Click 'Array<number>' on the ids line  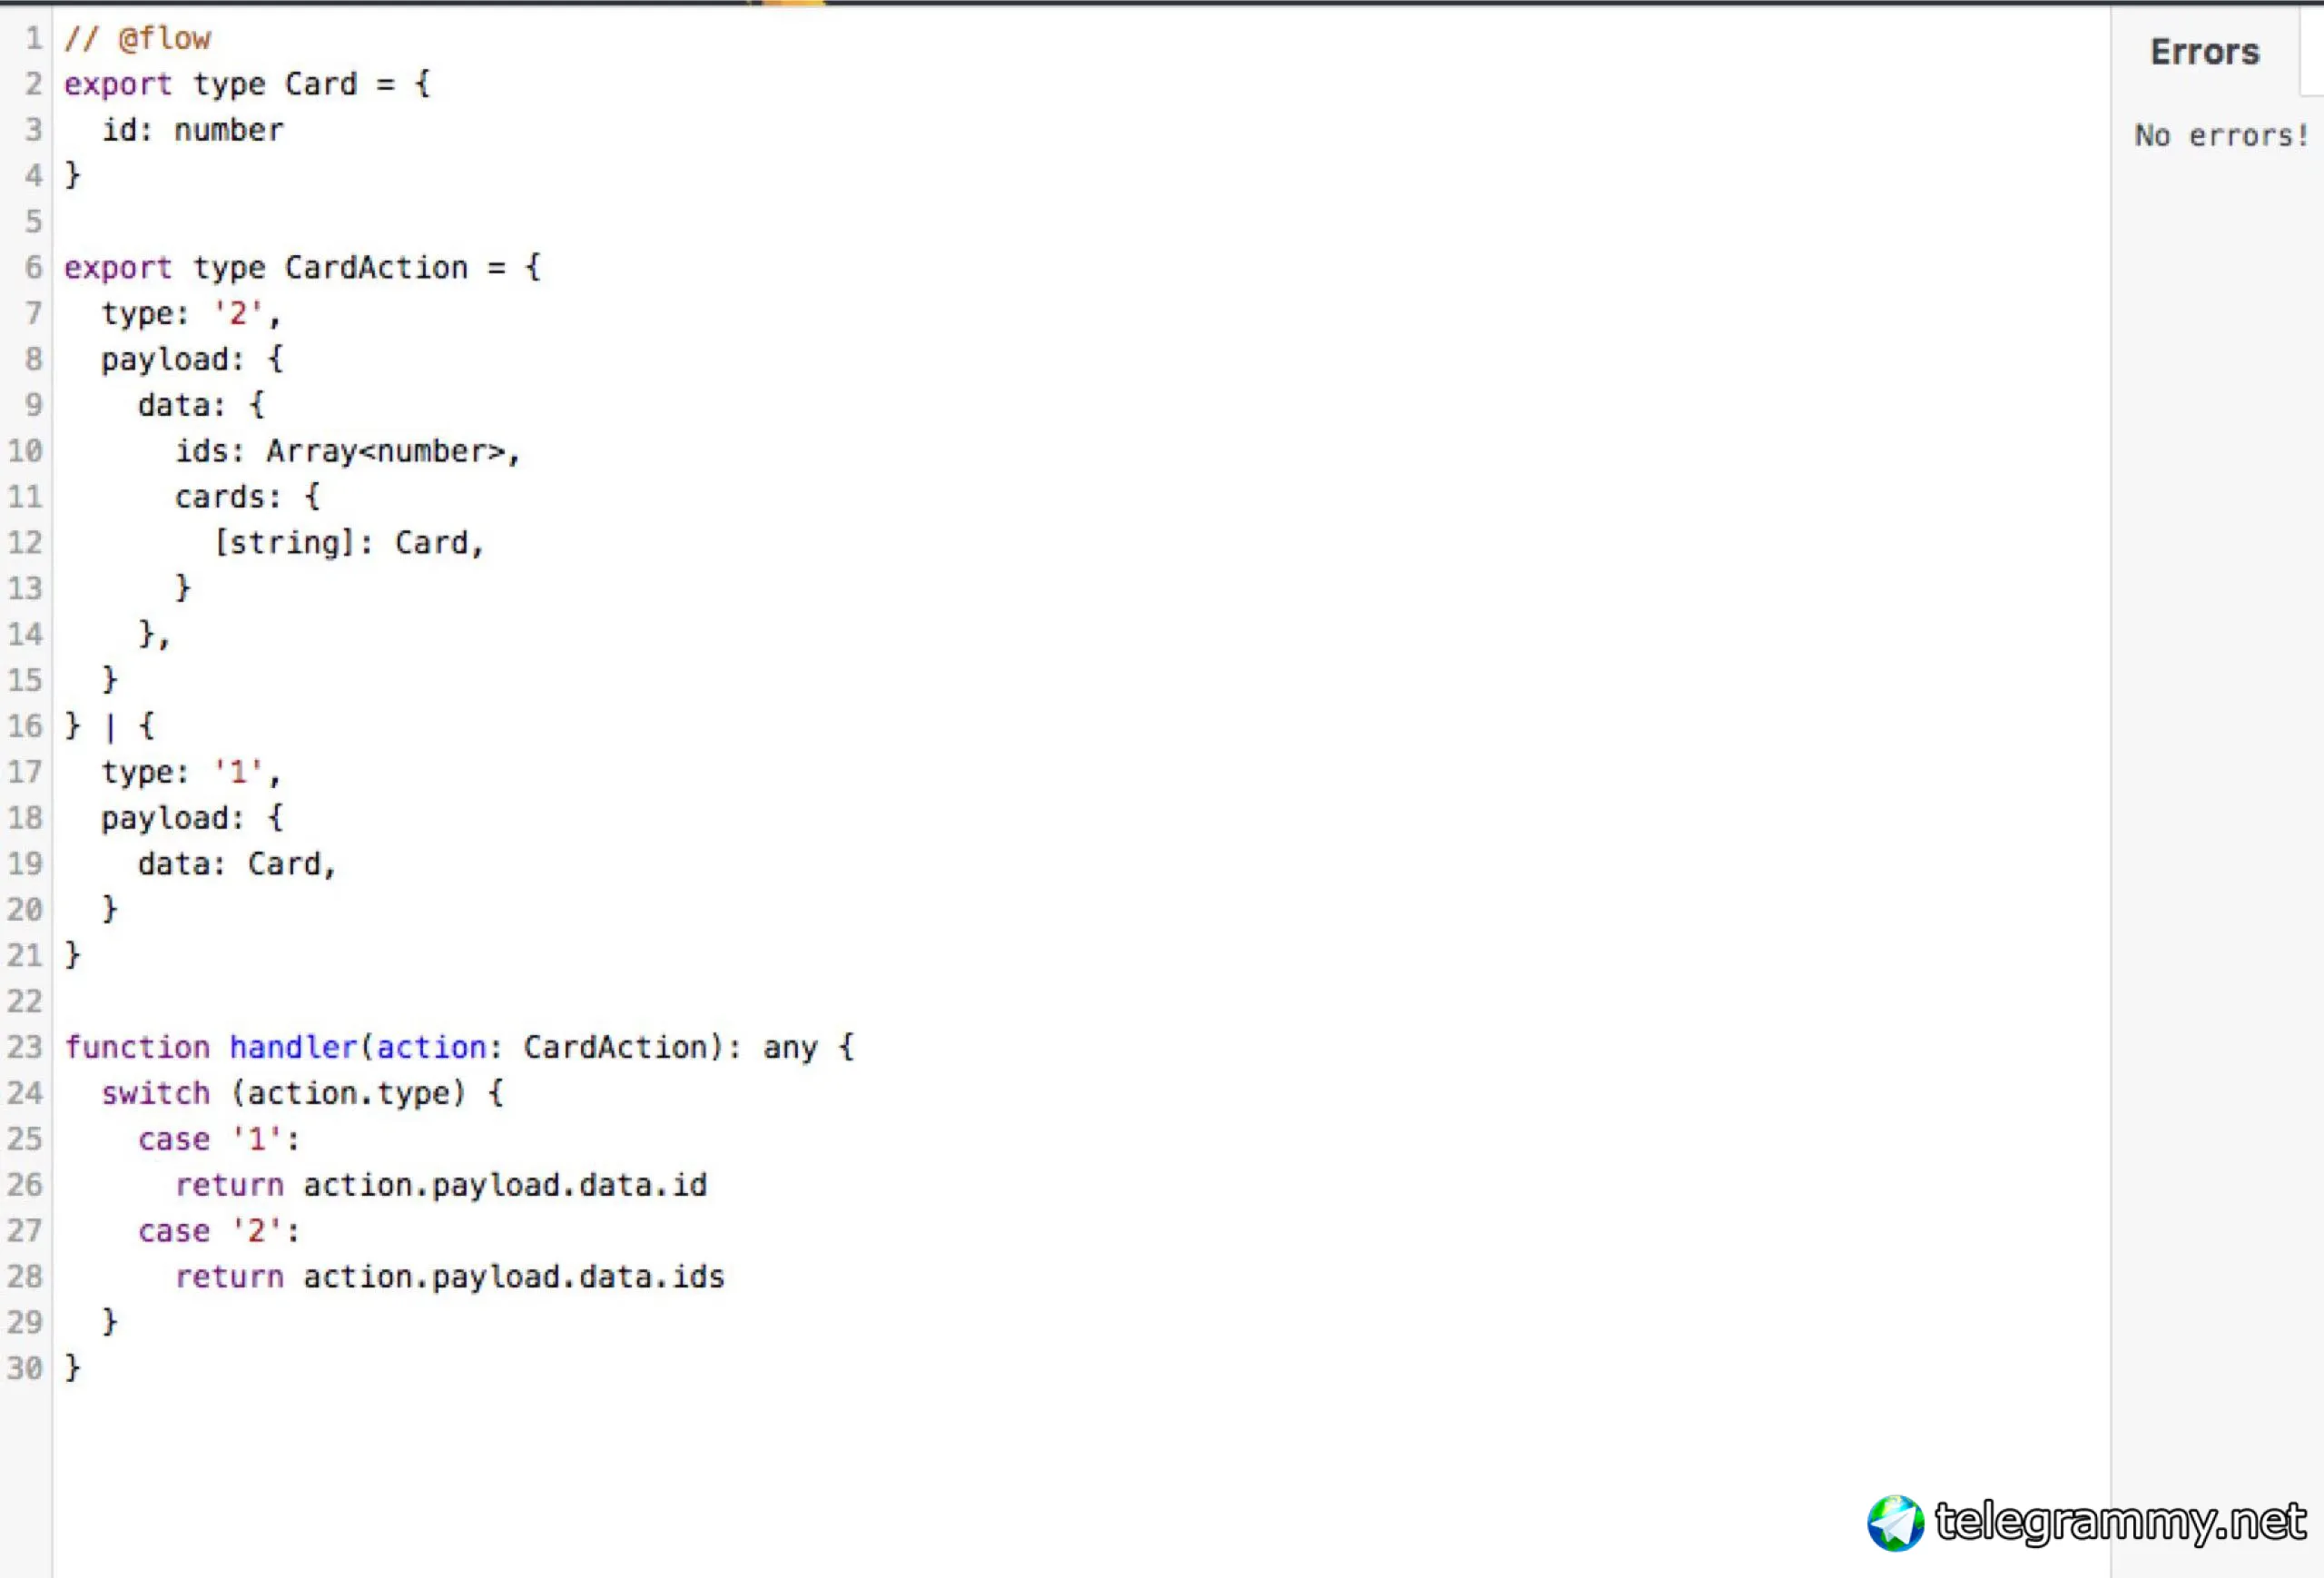pos(386,451)
